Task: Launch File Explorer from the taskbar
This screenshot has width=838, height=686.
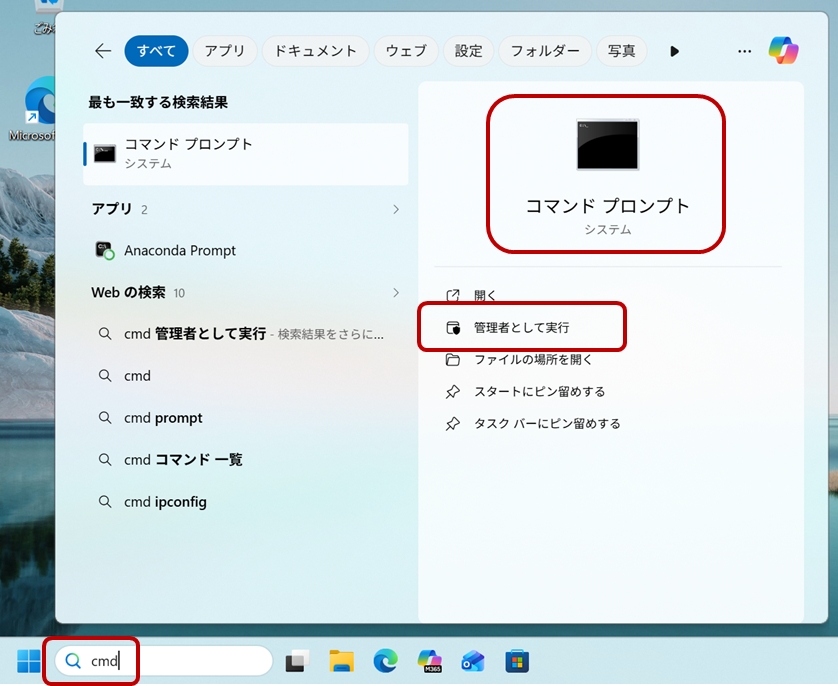Action: pos(342,661)
